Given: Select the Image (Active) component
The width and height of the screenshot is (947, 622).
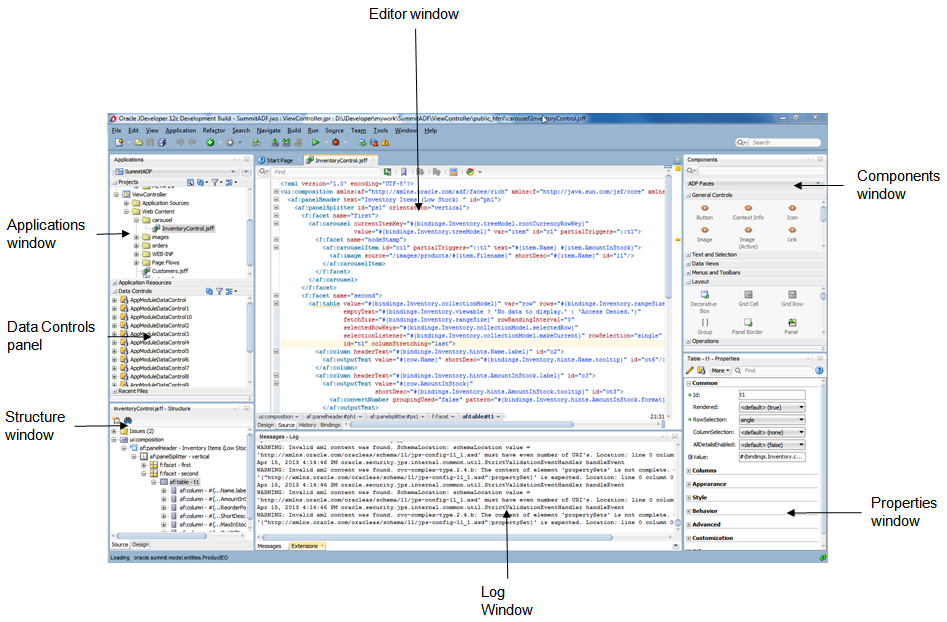Looking at the screenshot, I should point(748,237).
